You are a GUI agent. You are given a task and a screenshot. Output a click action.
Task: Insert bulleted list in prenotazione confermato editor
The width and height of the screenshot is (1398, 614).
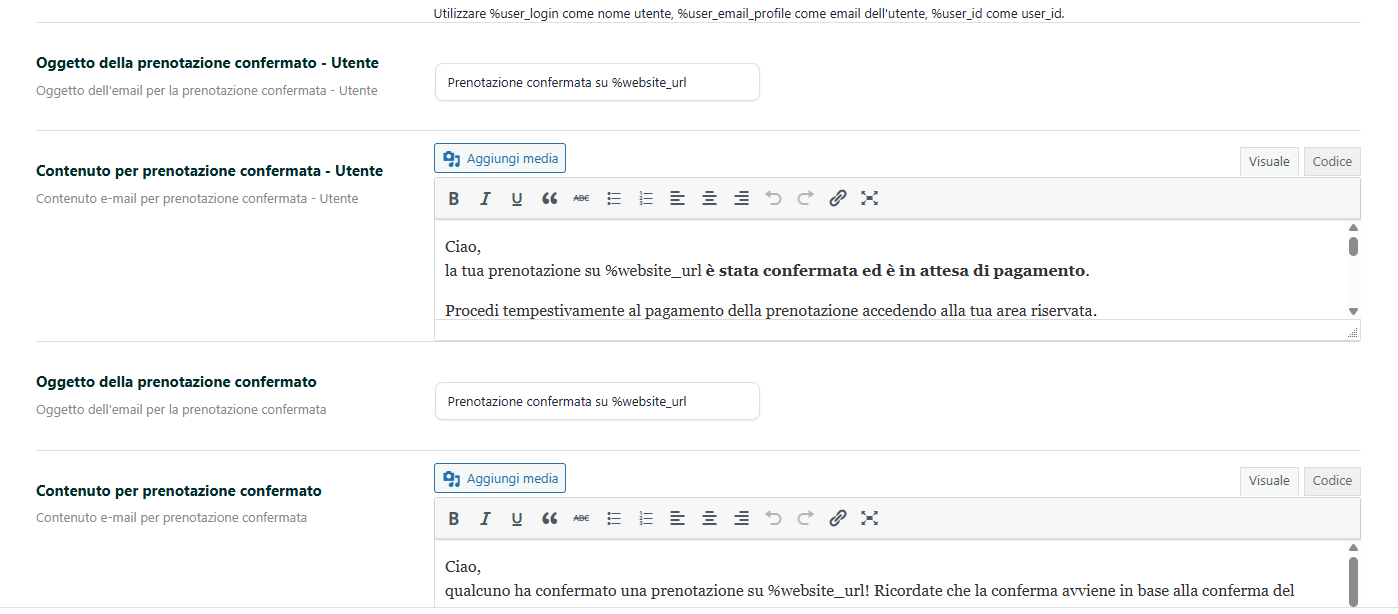coord(614,518)
